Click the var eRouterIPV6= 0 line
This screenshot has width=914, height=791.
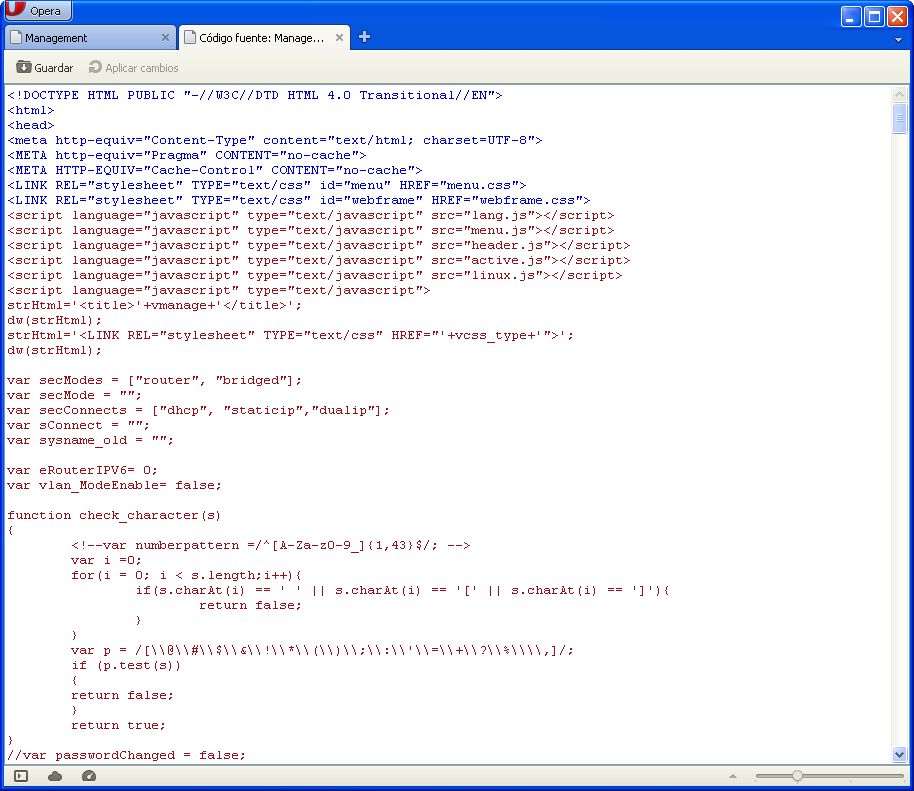(82, 470)
